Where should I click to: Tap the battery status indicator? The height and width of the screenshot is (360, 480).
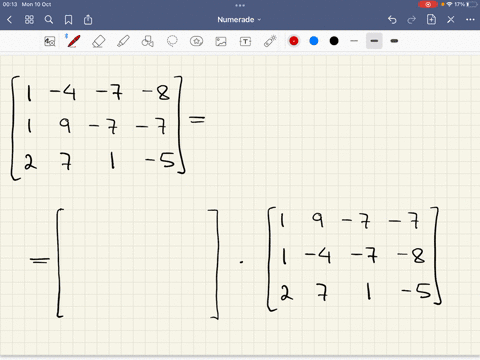[472, 4]
